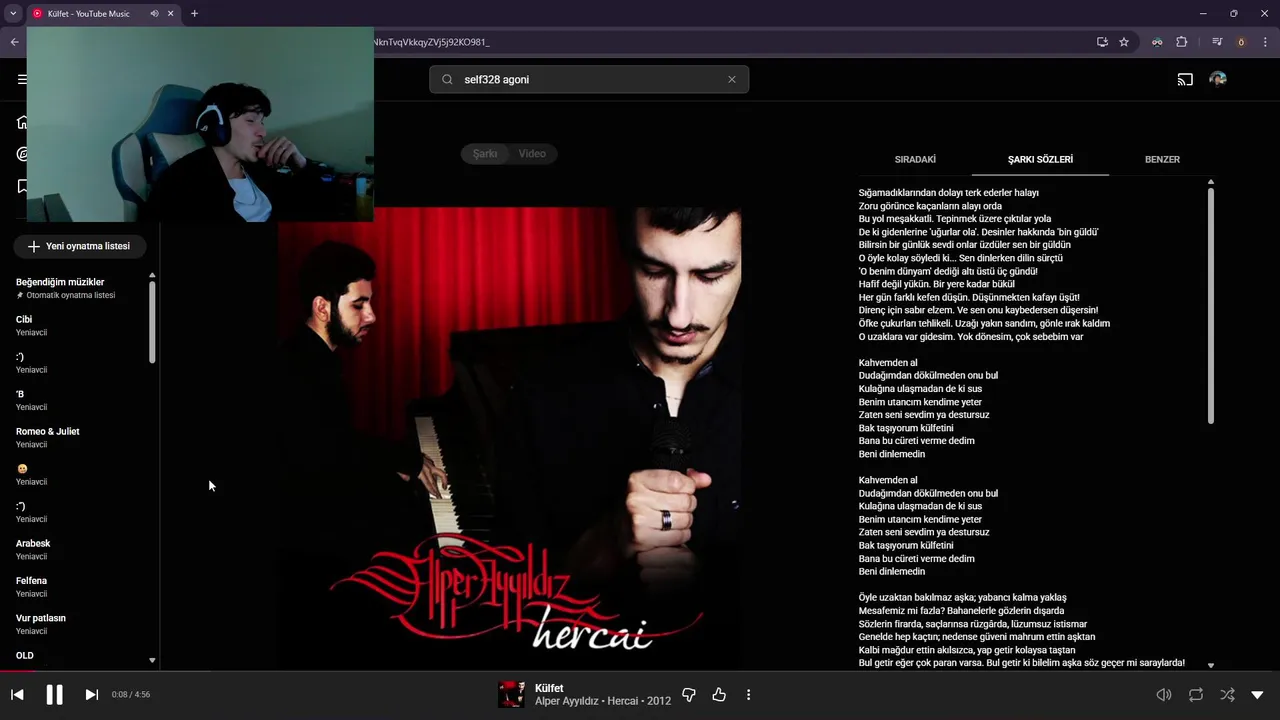Switch to Video mode
1280x720 pixels.
532,153
